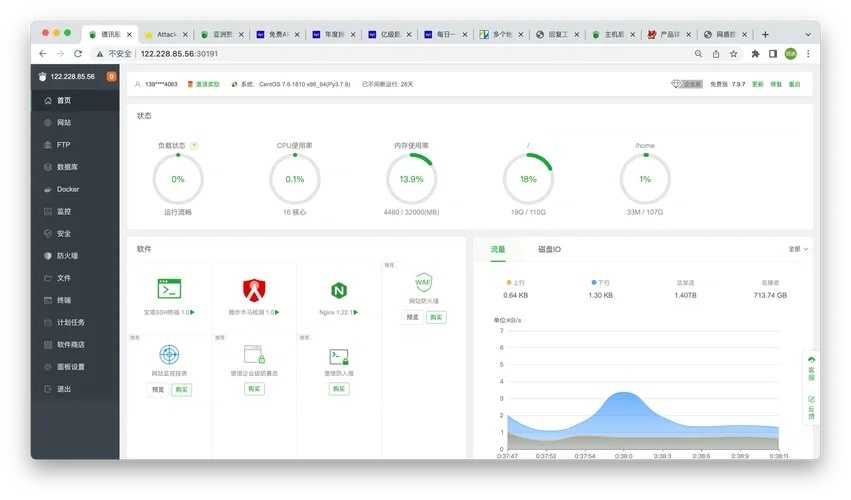Click the /home 1% disk gauge

[645, 179]
